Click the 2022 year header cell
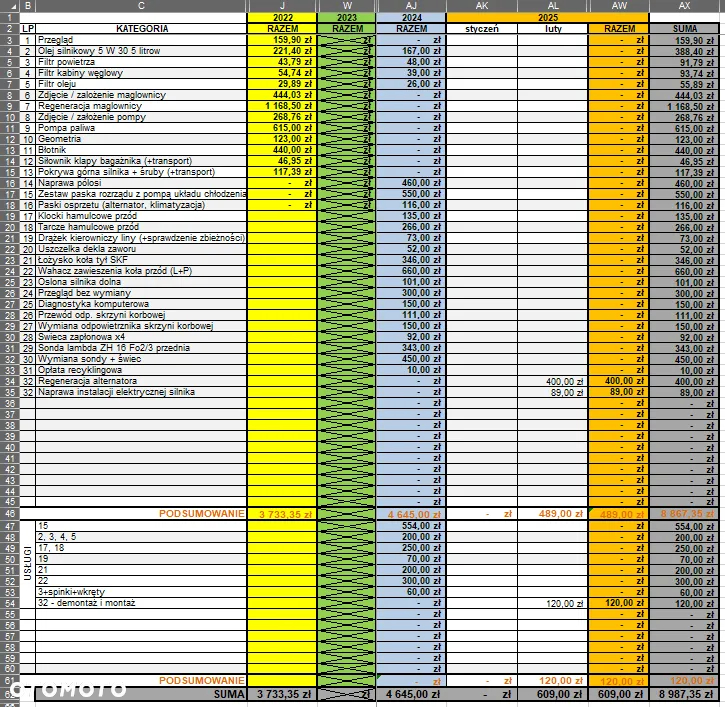725x707 pixels. coord(282,18)
